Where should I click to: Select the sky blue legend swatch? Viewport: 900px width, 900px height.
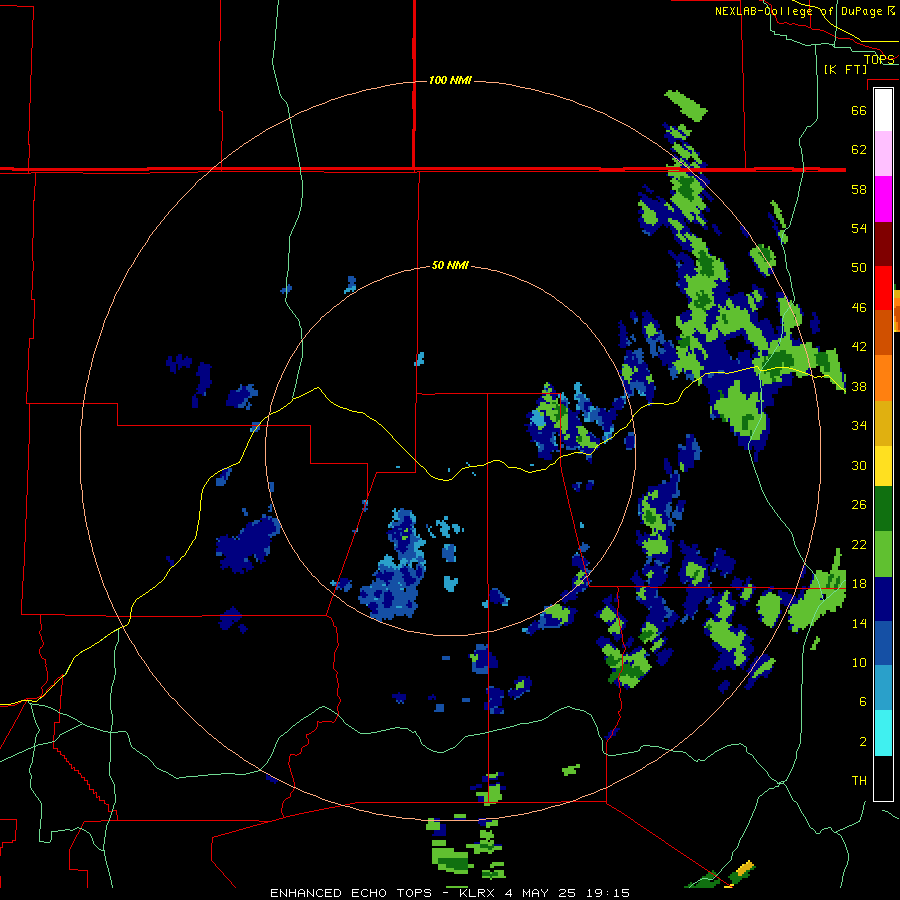coord(883,688)
